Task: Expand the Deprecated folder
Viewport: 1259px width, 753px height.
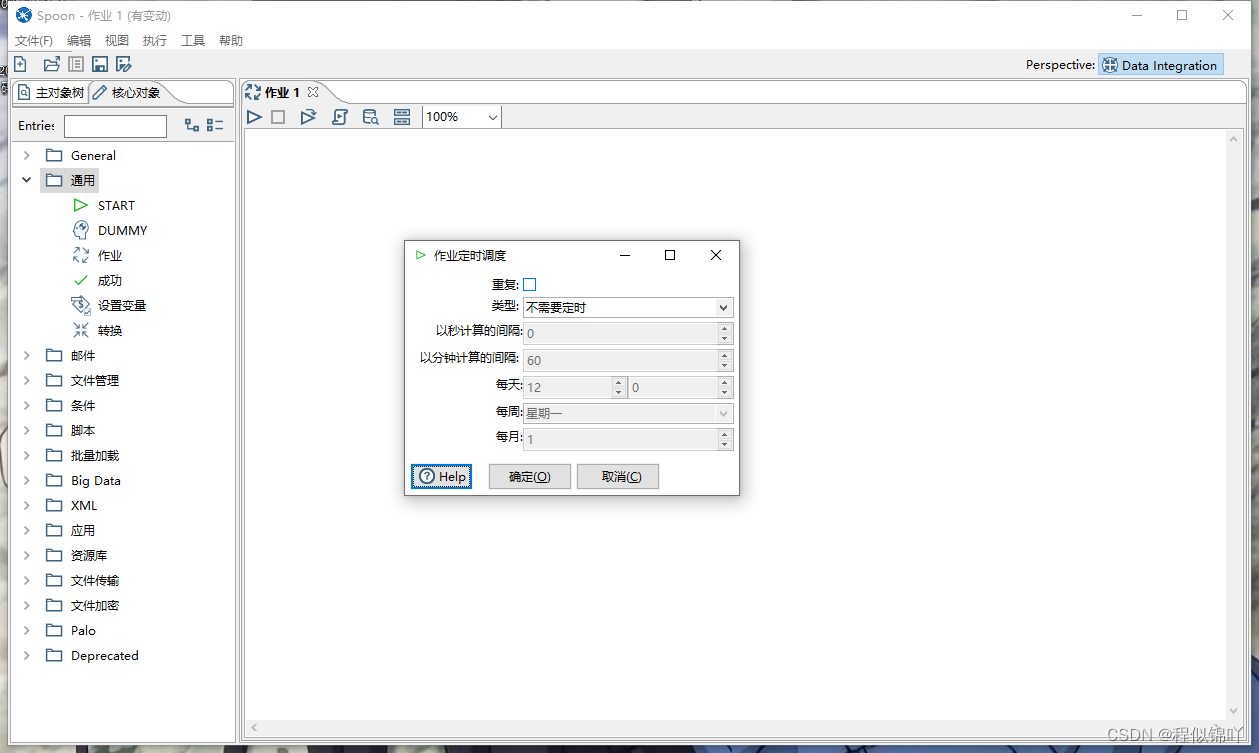Action: tap(27, 655)
